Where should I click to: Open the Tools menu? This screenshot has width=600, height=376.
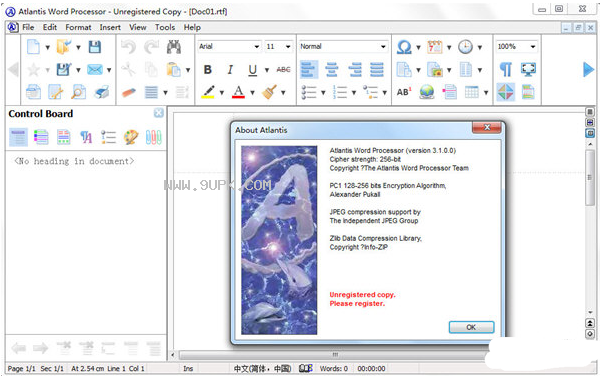click(165, 27)
